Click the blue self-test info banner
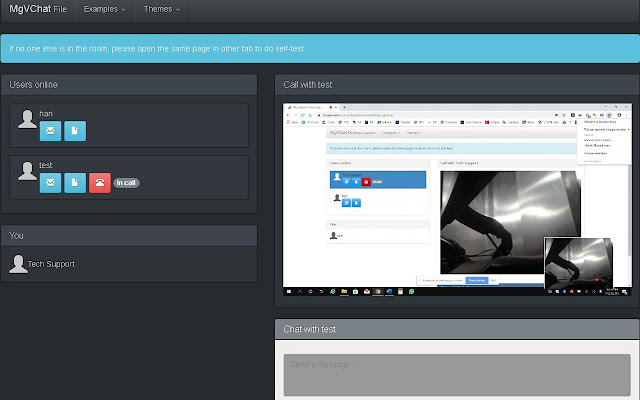The width and height of the screenshot is (640, 400). 320,49
